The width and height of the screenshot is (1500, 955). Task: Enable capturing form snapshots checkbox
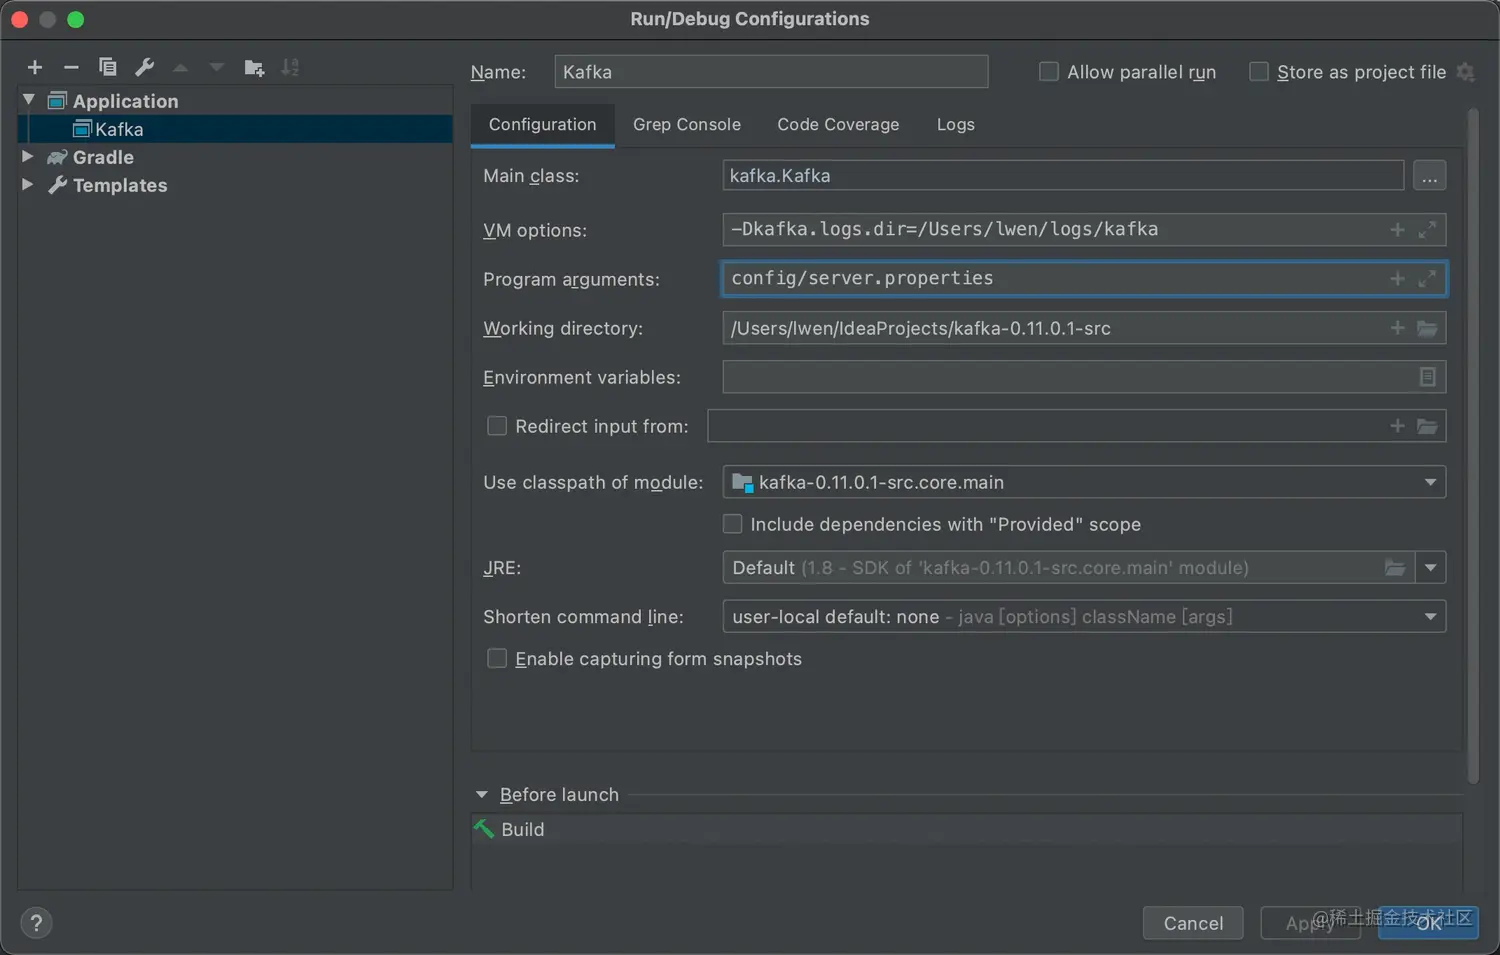tap(497, 658)
